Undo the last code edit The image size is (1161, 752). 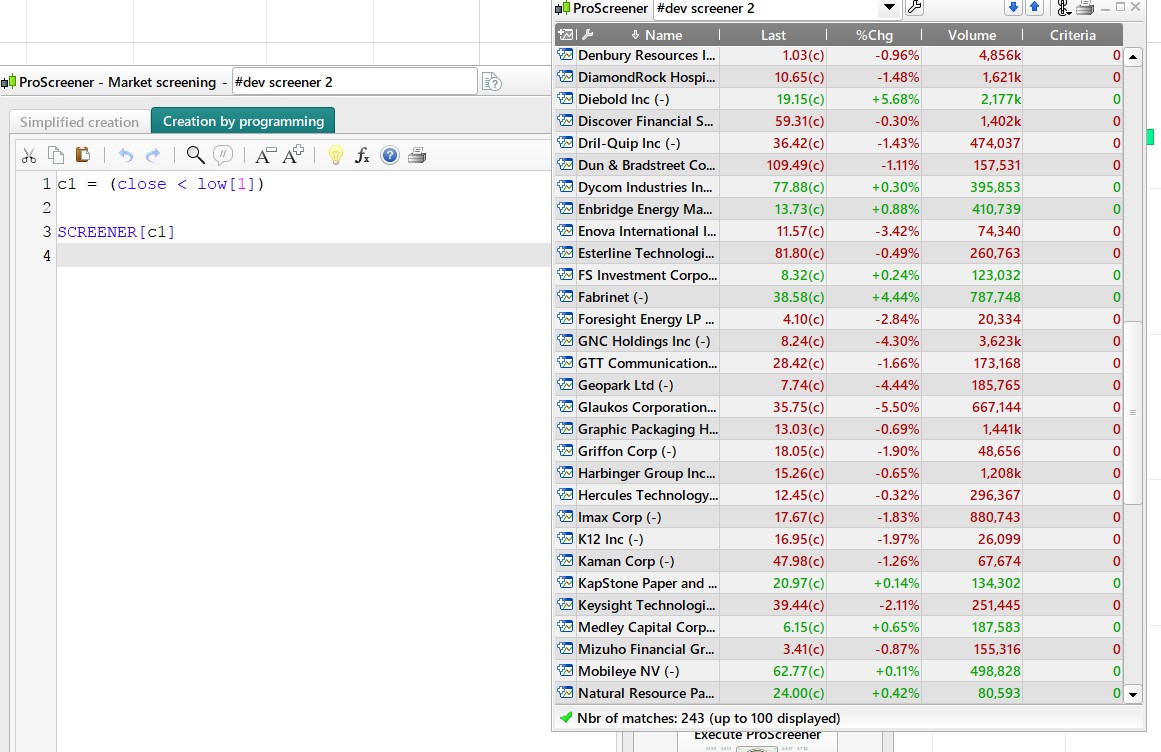click(126, 155)
